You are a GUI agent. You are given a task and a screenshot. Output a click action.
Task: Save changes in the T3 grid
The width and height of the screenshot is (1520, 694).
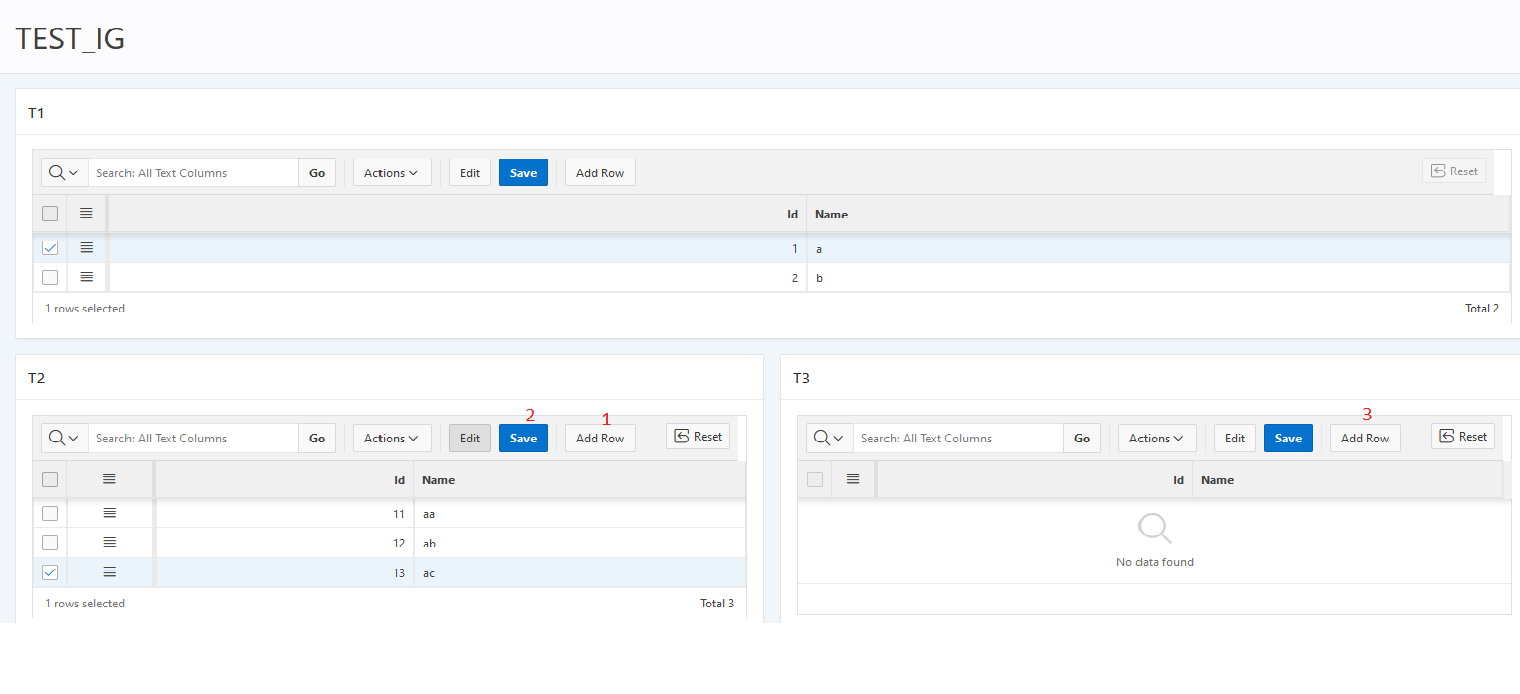click(1288, 438)
